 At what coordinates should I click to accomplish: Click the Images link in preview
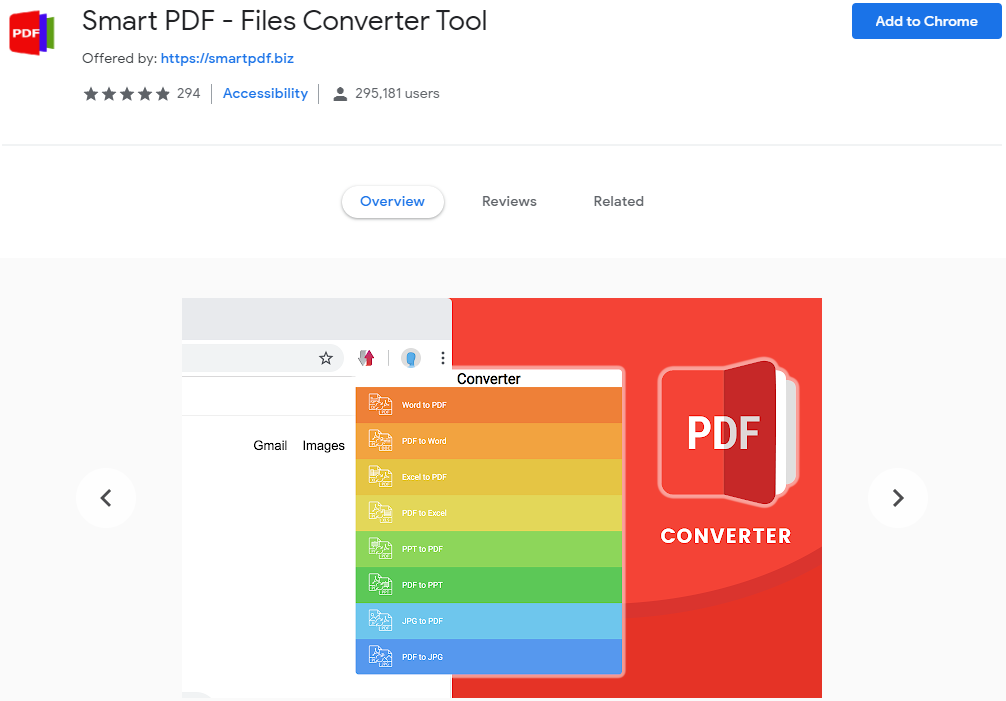(323, 445)
